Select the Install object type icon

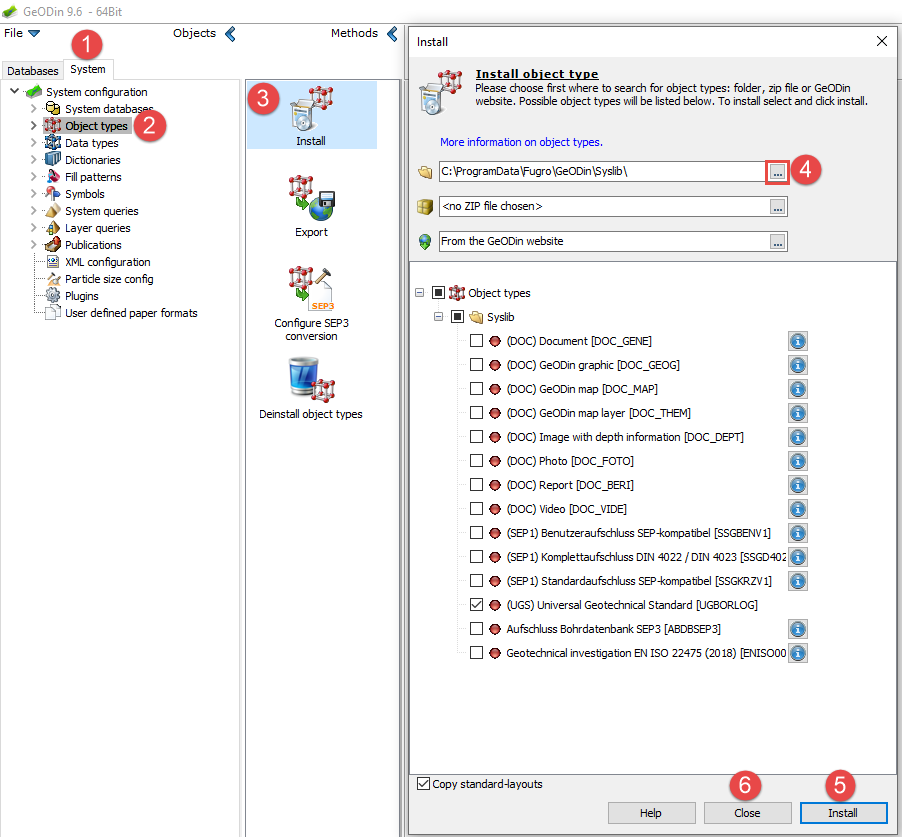pos(311,110)
